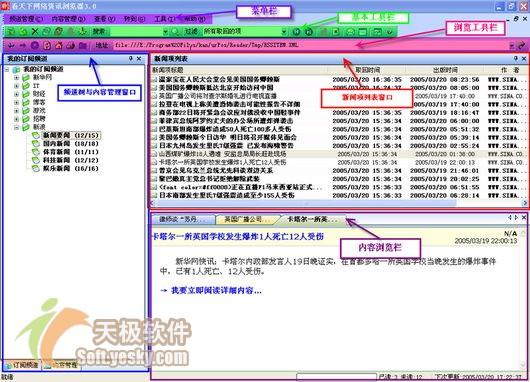Click document icon of 日本南部发生里氏7级强震 row
This screenshot has height=382, width=530.
[x=154, y=195]
